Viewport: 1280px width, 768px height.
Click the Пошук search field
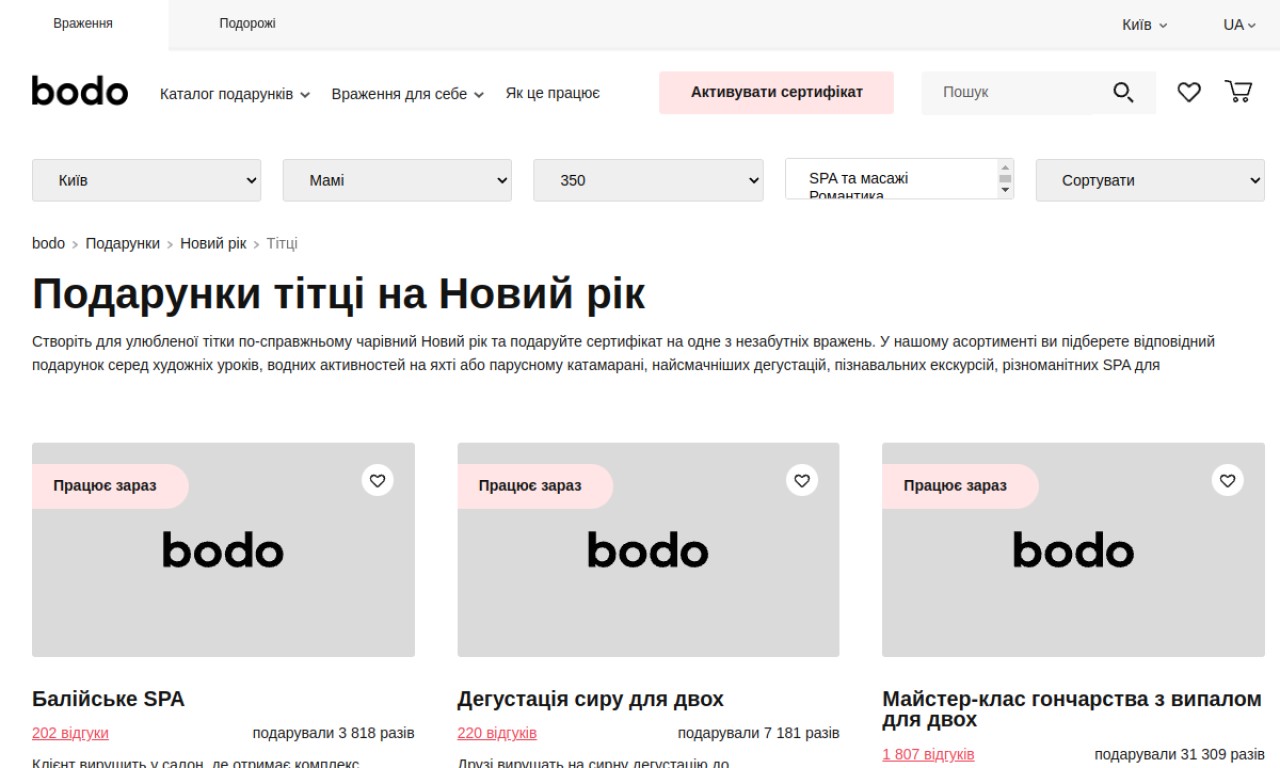click(1007, 92)
